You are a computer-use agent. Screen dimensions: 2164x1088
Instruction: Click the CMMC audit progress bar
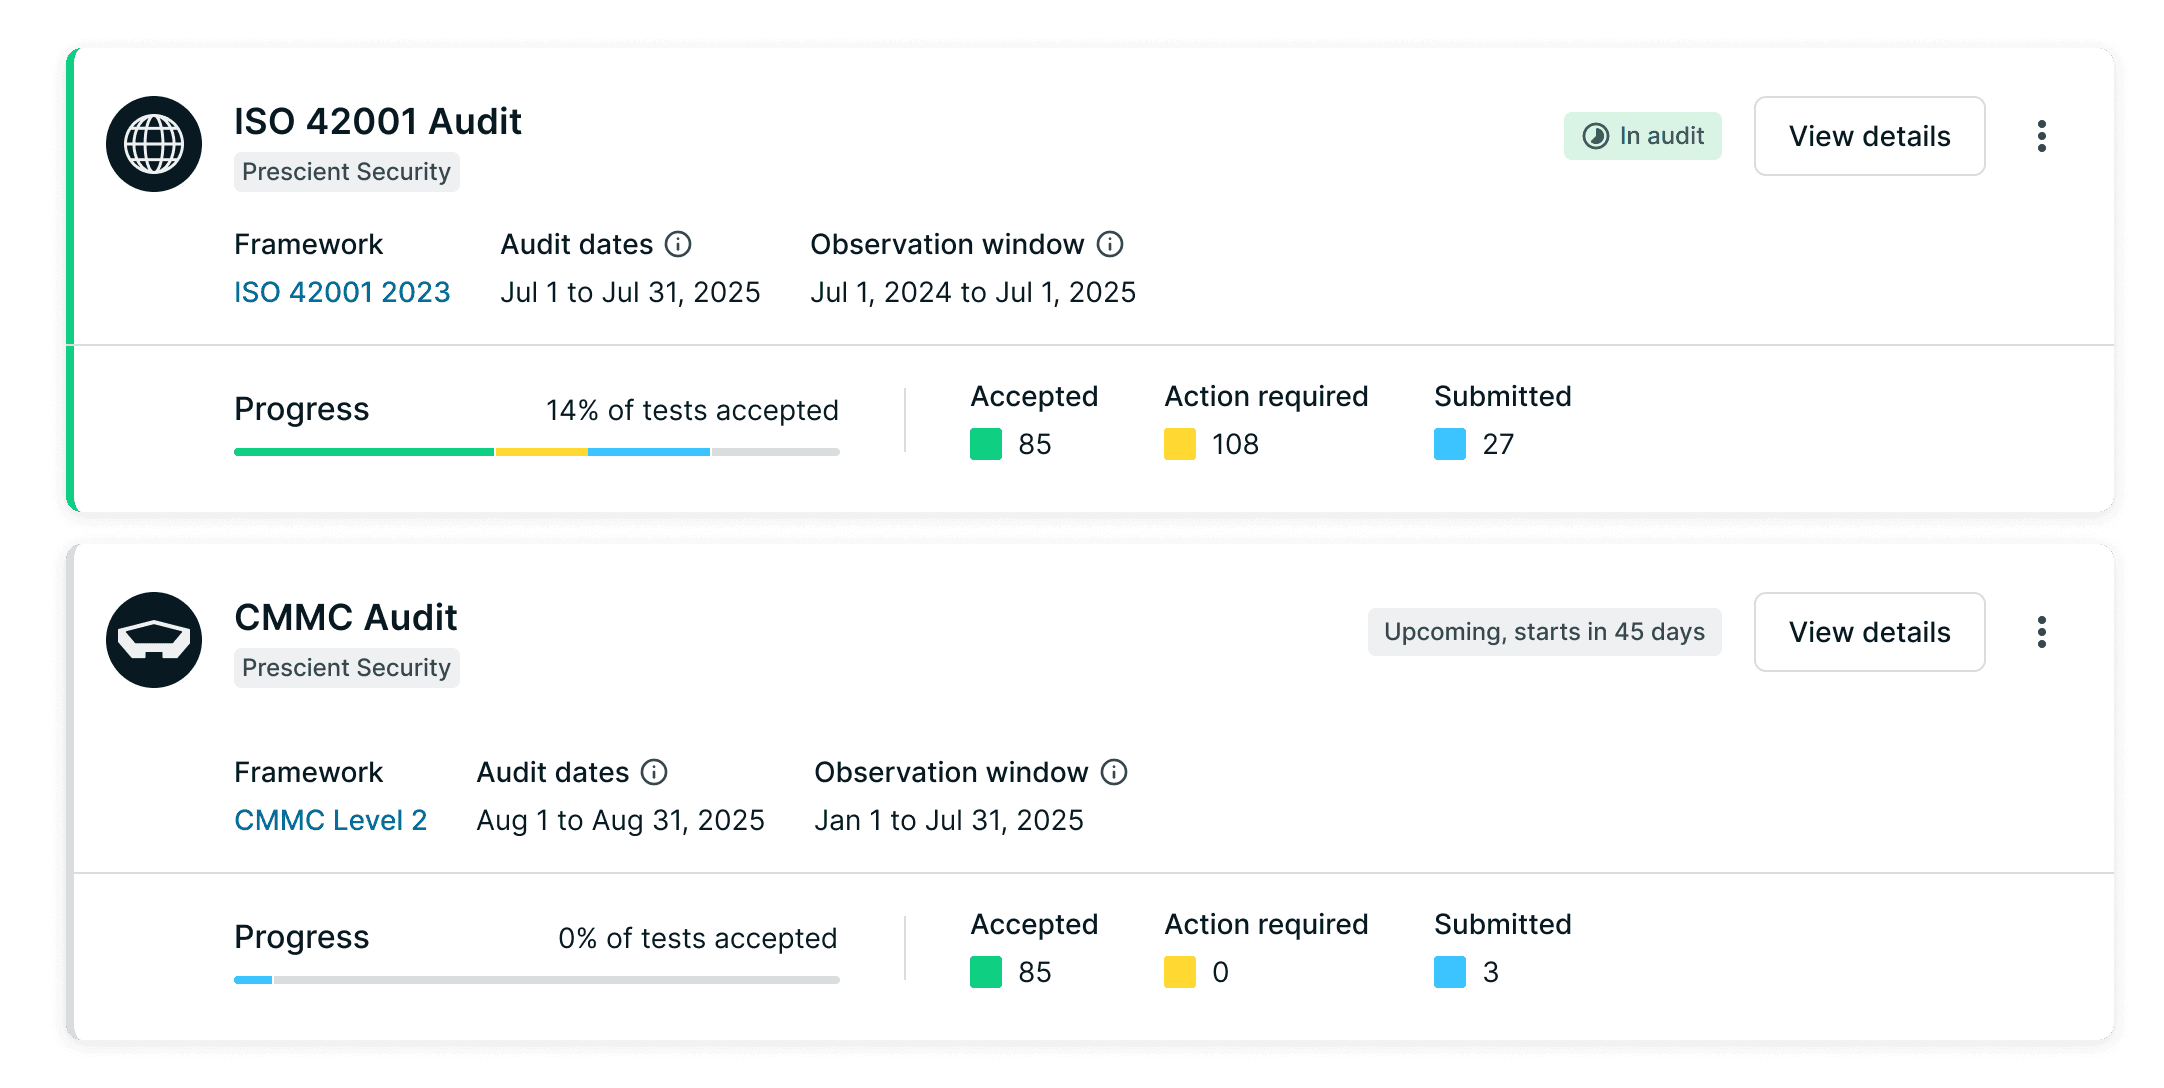[x=537, y=980]
